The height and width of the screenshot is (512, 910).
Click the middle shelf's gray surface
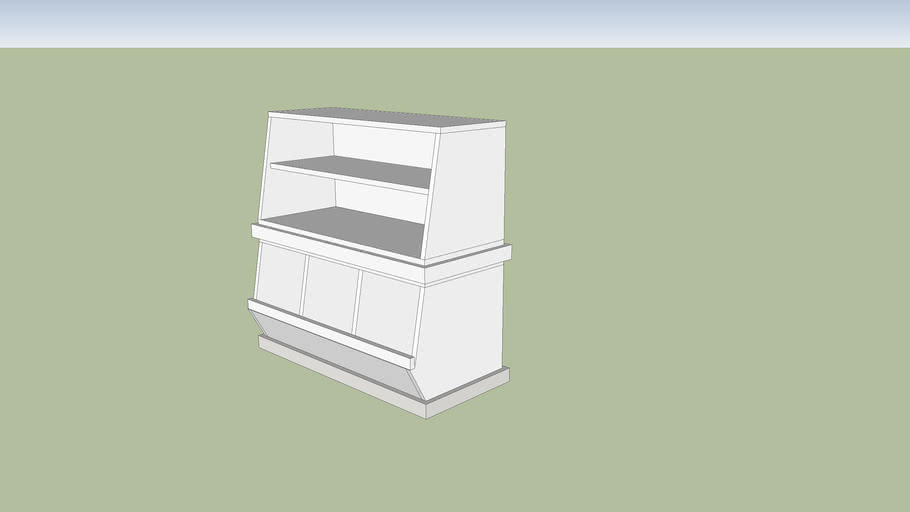point(345,228)
